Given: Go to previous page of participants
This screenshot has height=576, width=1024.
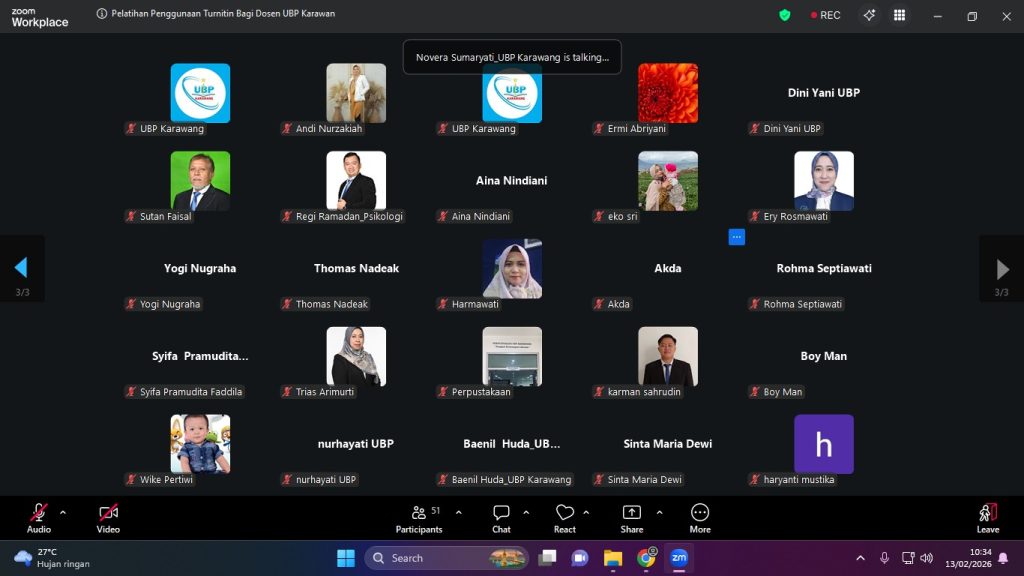Looking at the screenshot, I should coord(22,268).
